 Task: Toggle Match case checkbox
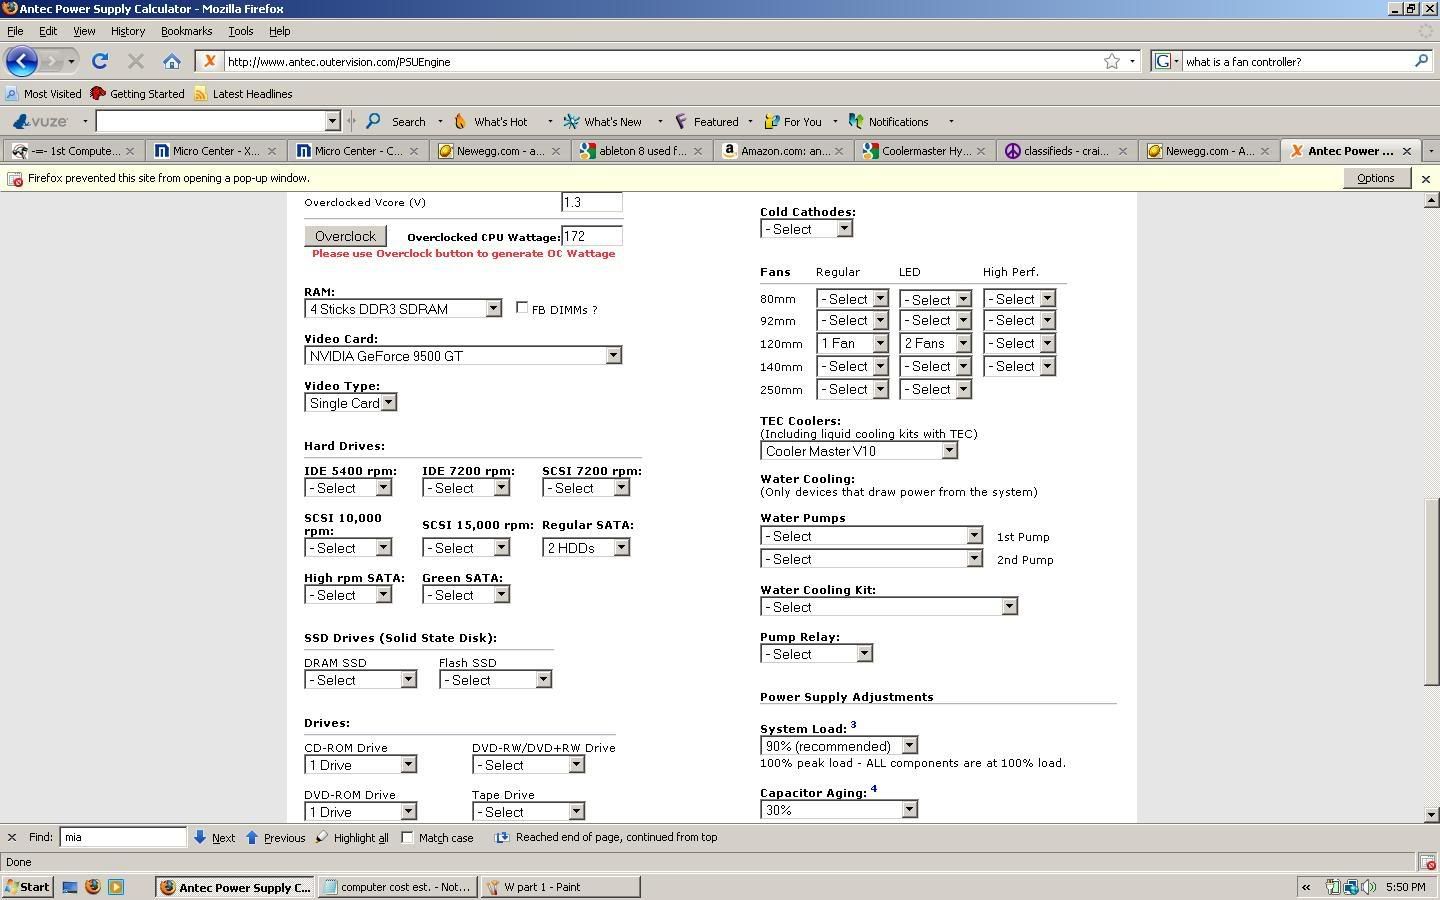pos(408,837)
